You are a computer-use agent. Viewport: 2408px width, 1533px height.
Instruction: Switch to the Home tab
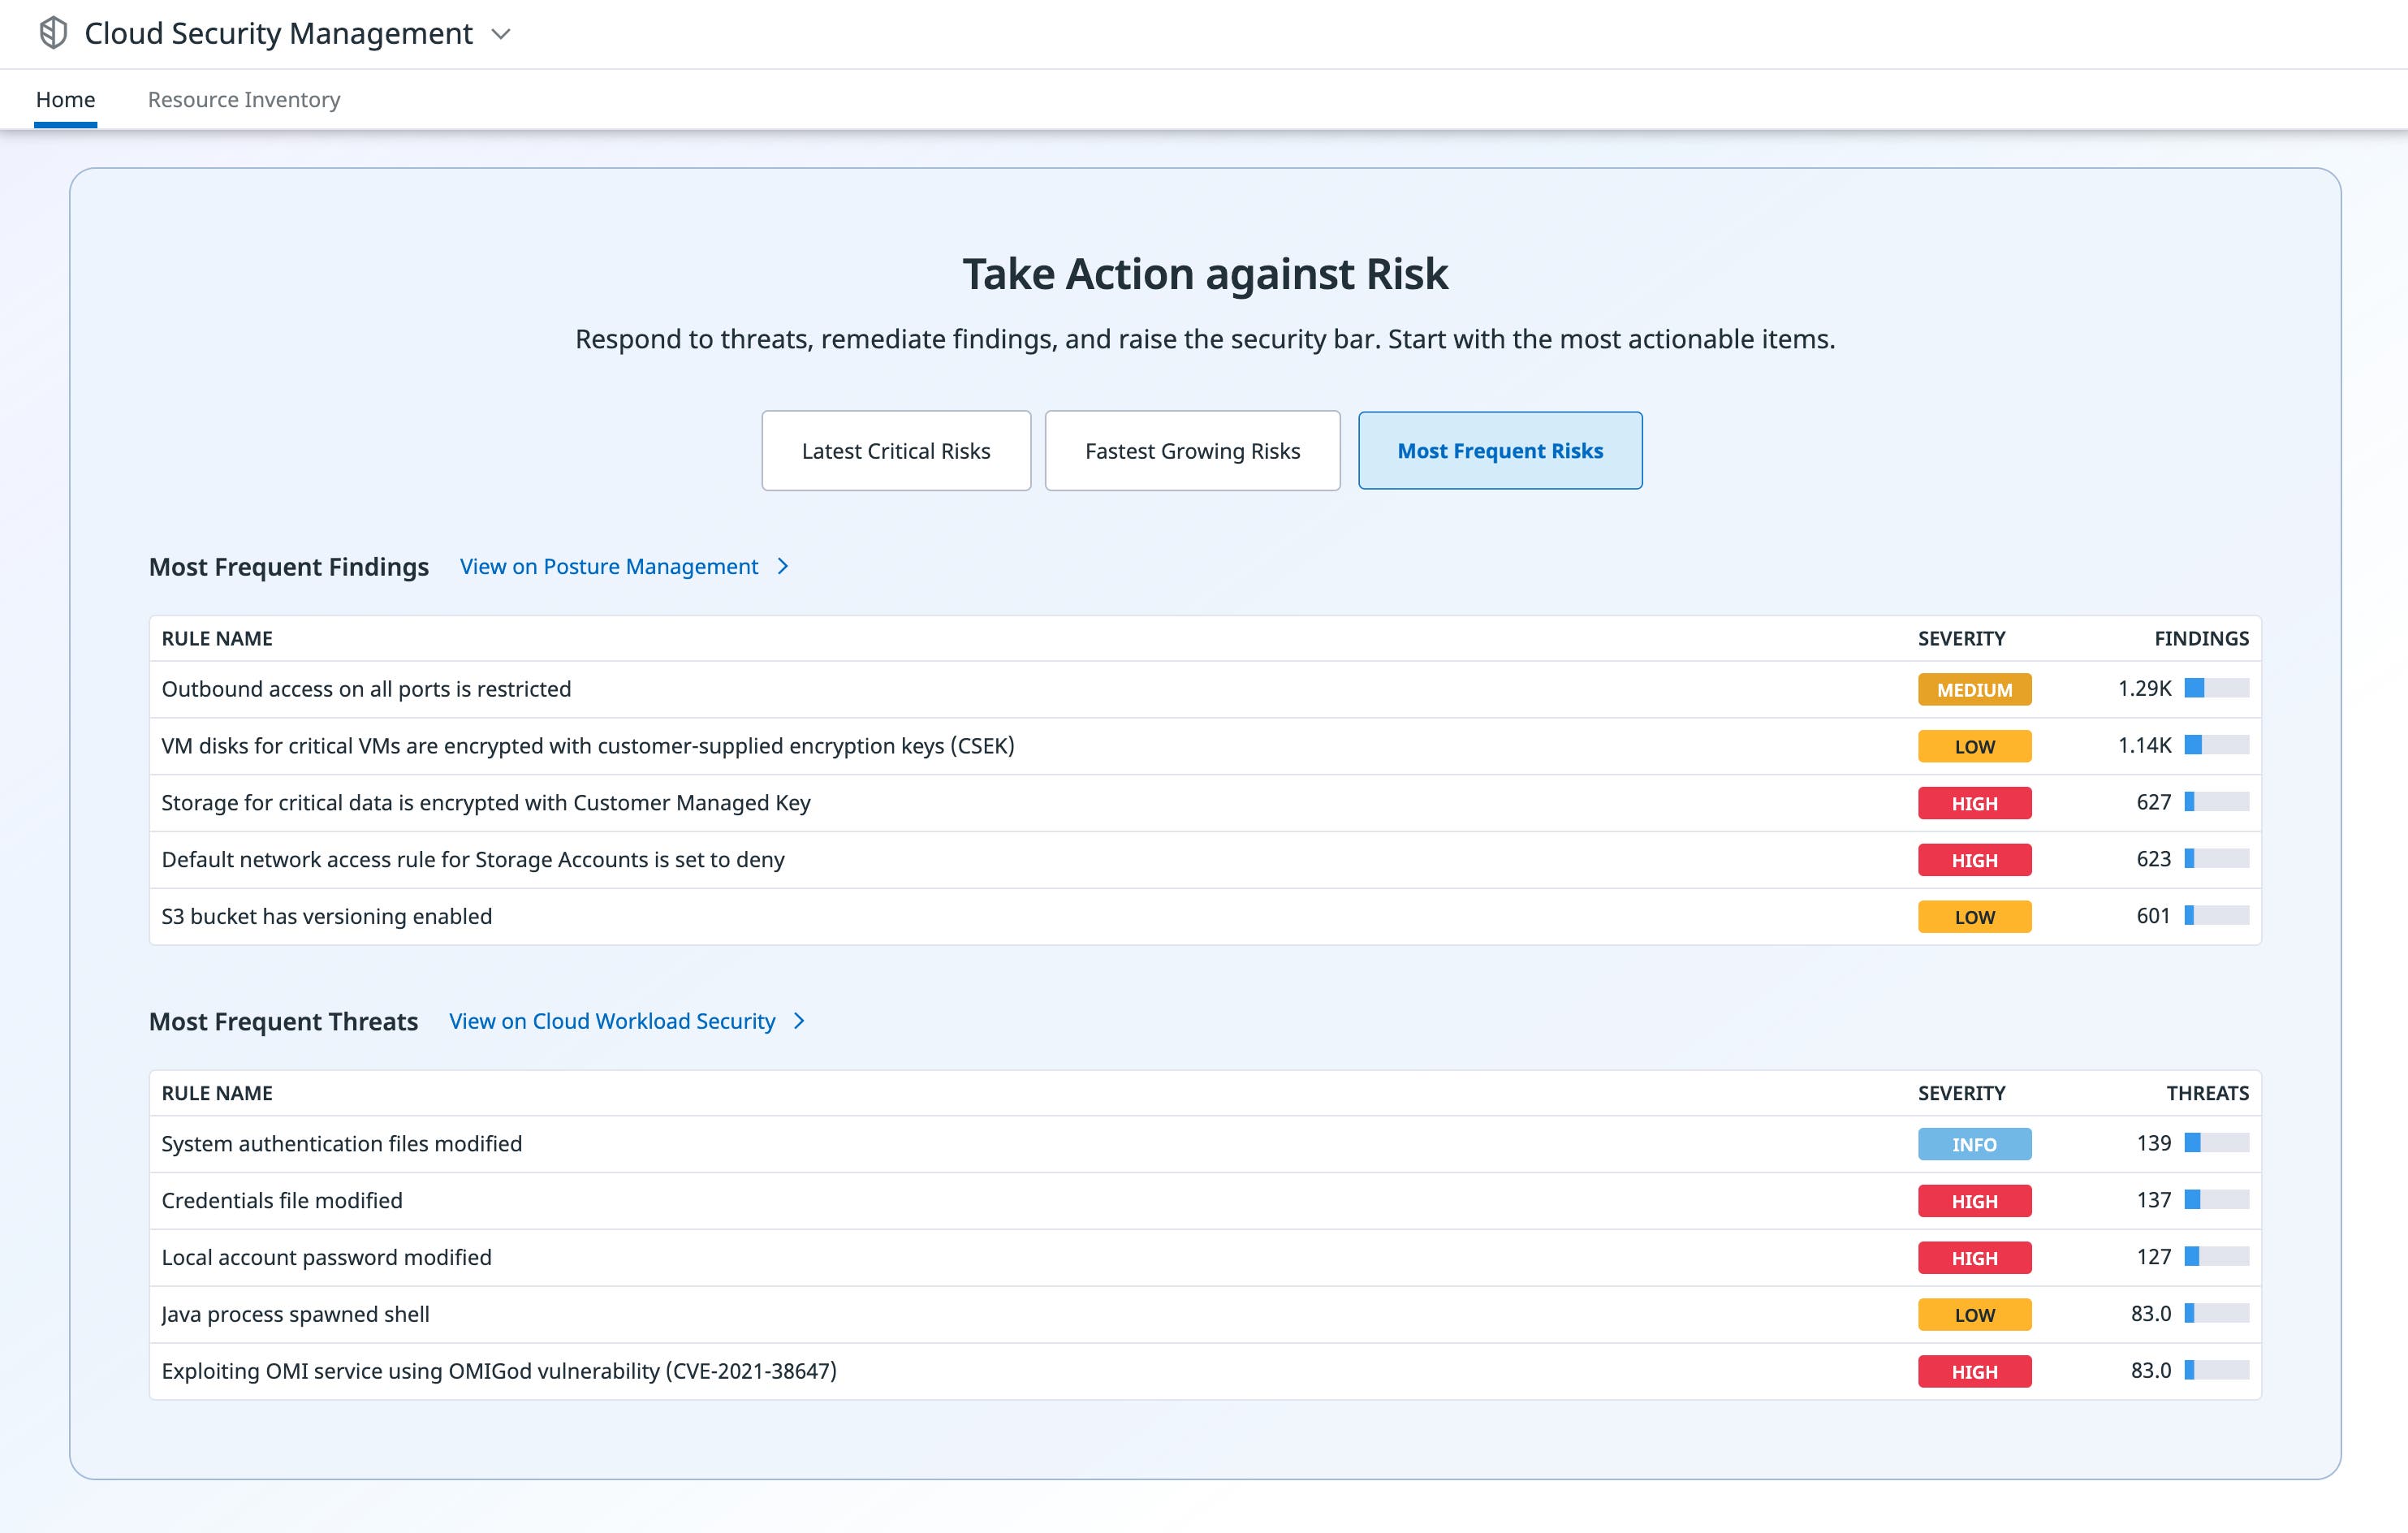pos(65,99)
